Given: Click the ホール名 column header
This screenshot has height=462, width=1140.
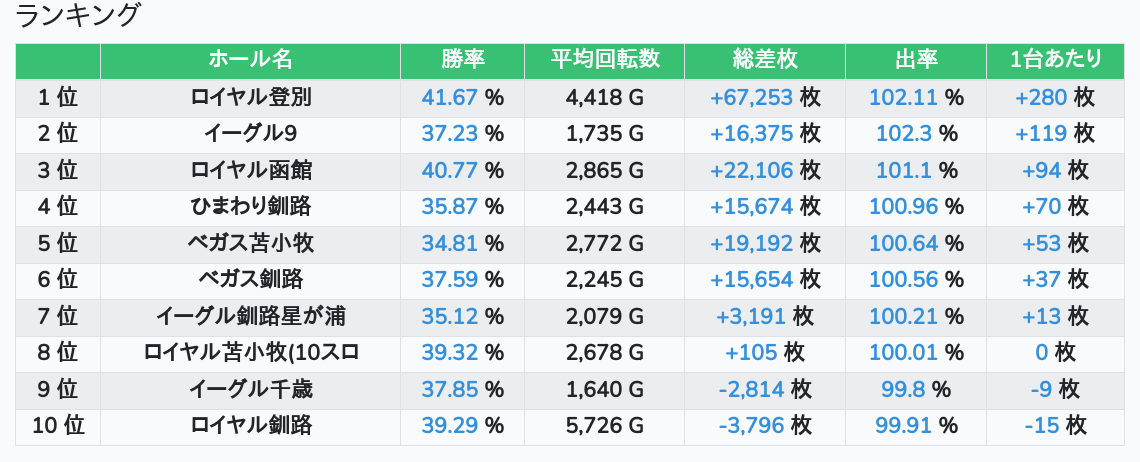Looking at the screenshot, I should tap(250, 60).
